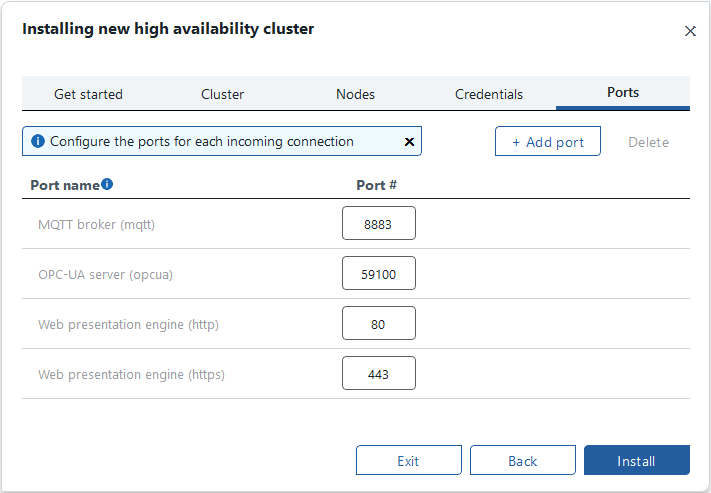Click the Port name column header
This screenshot has width=711, height=493.
point(65,185)
